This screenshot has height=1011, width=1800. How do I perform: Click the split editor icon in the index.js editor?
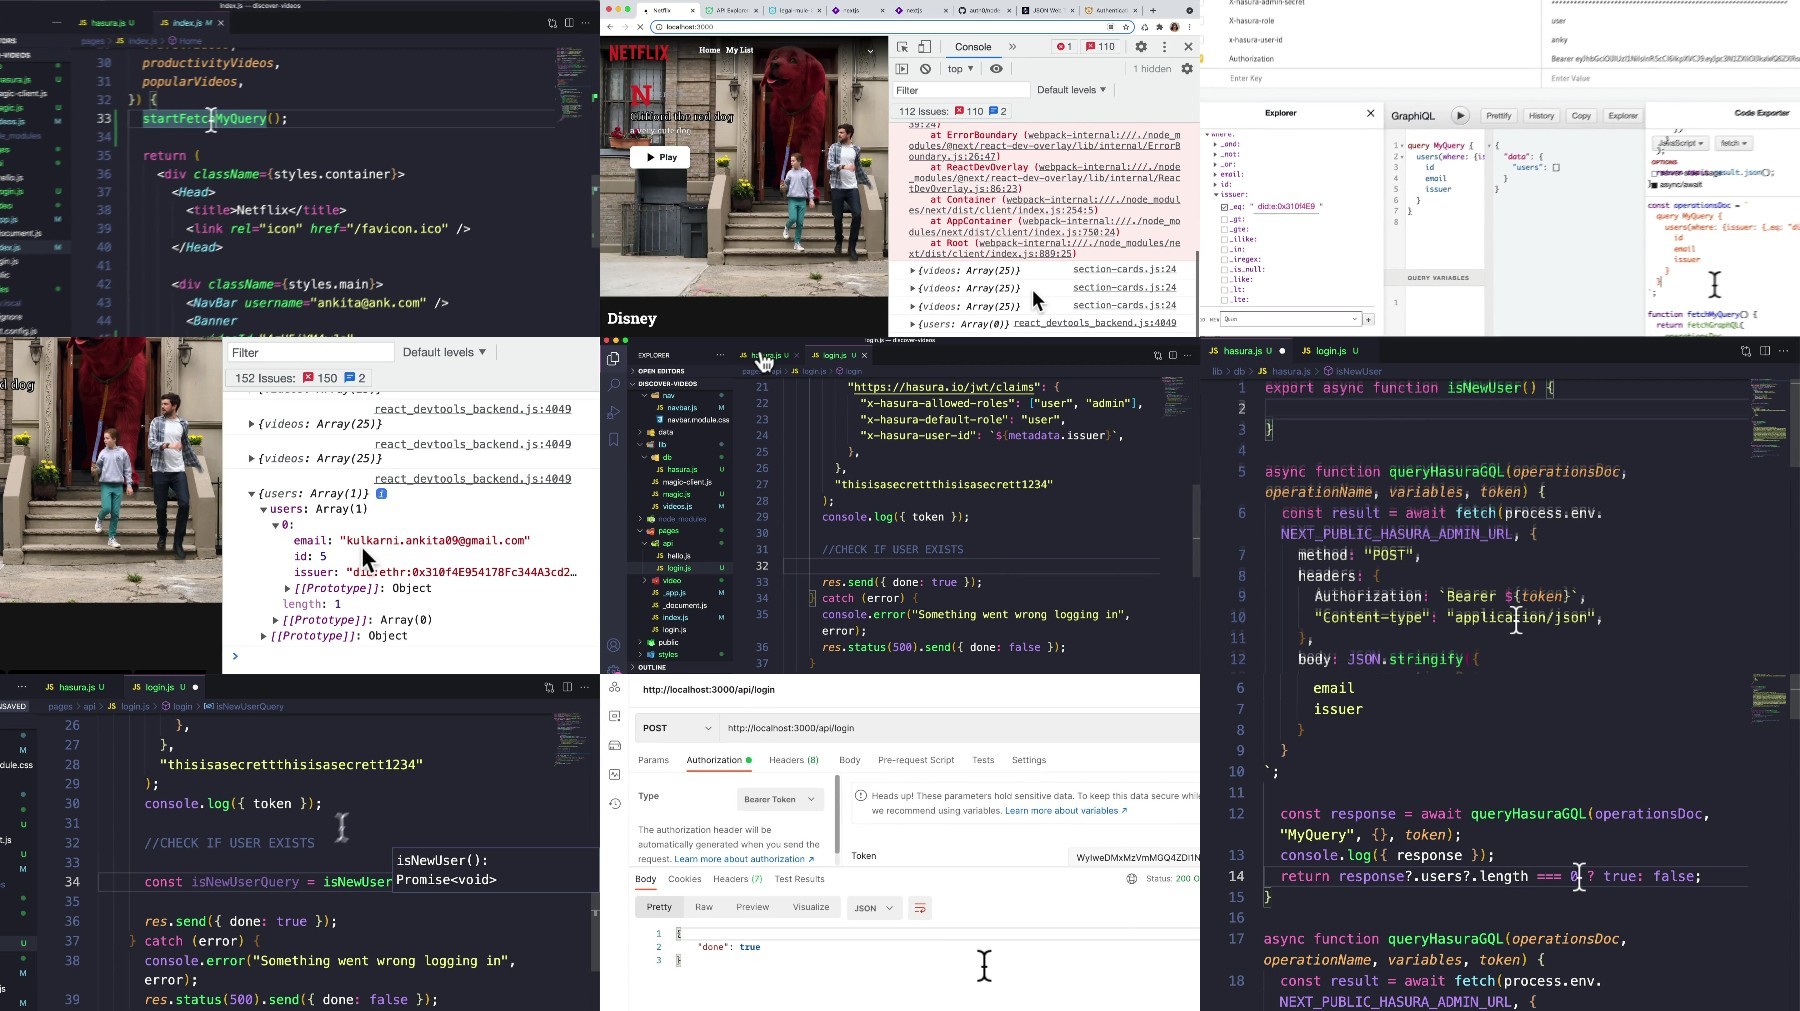(568, 22)
